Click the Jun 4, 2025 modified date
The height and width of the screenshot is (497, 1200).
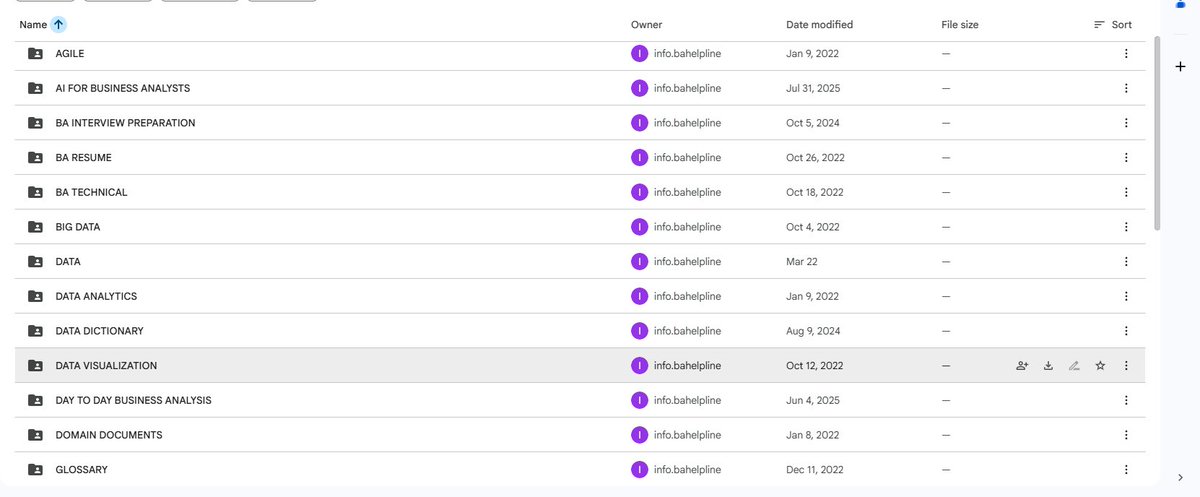point(812,400)
